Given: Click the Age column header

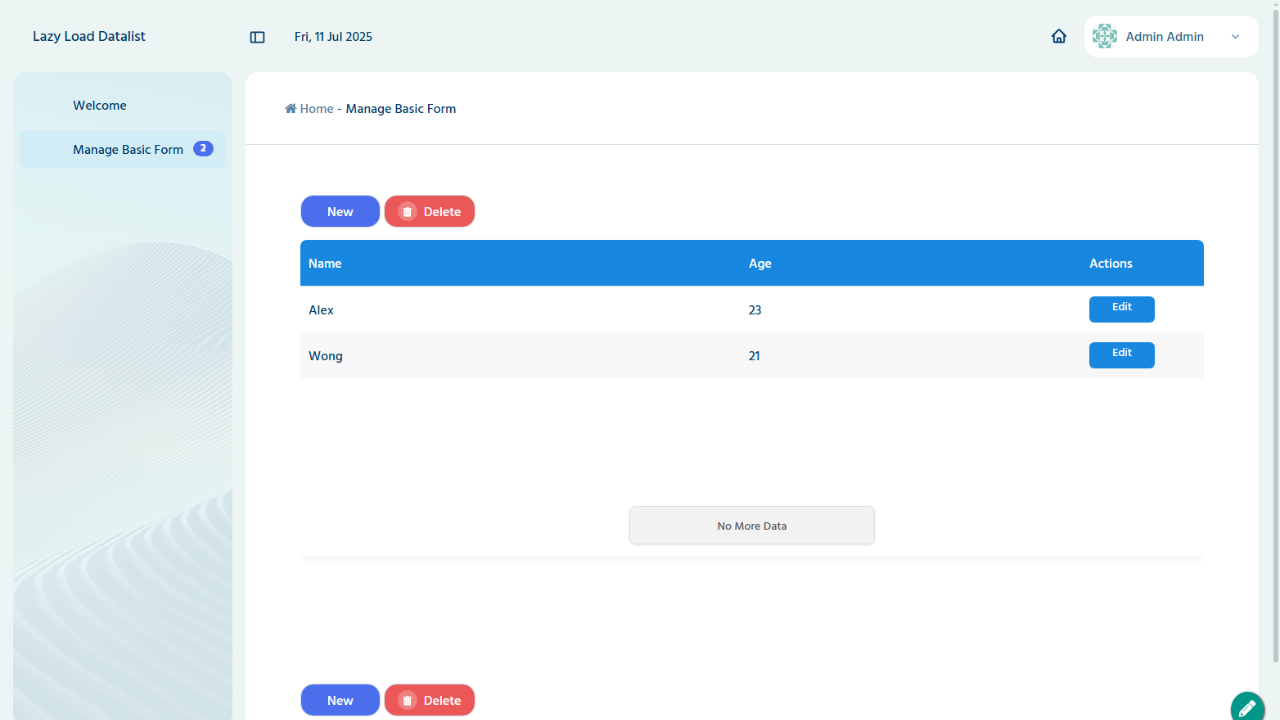Looking at the screenshot, I should (x=760, y=264).
